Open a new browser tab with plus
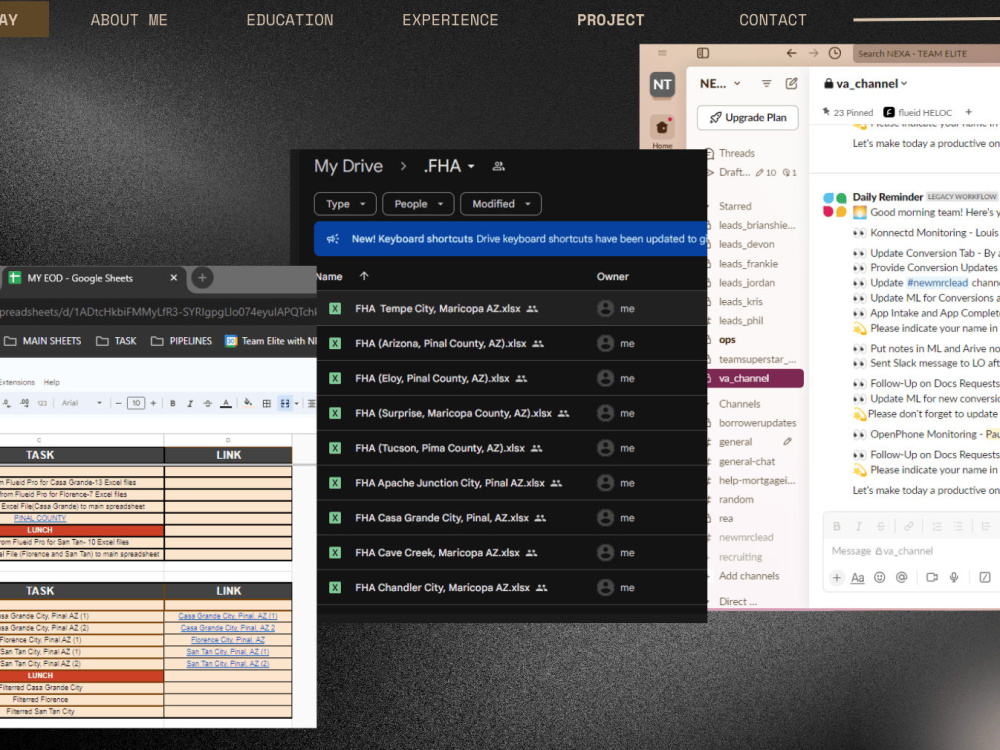Image resolution: width=1000 pixels, height=750 pixels. click(x=202, y=278)
